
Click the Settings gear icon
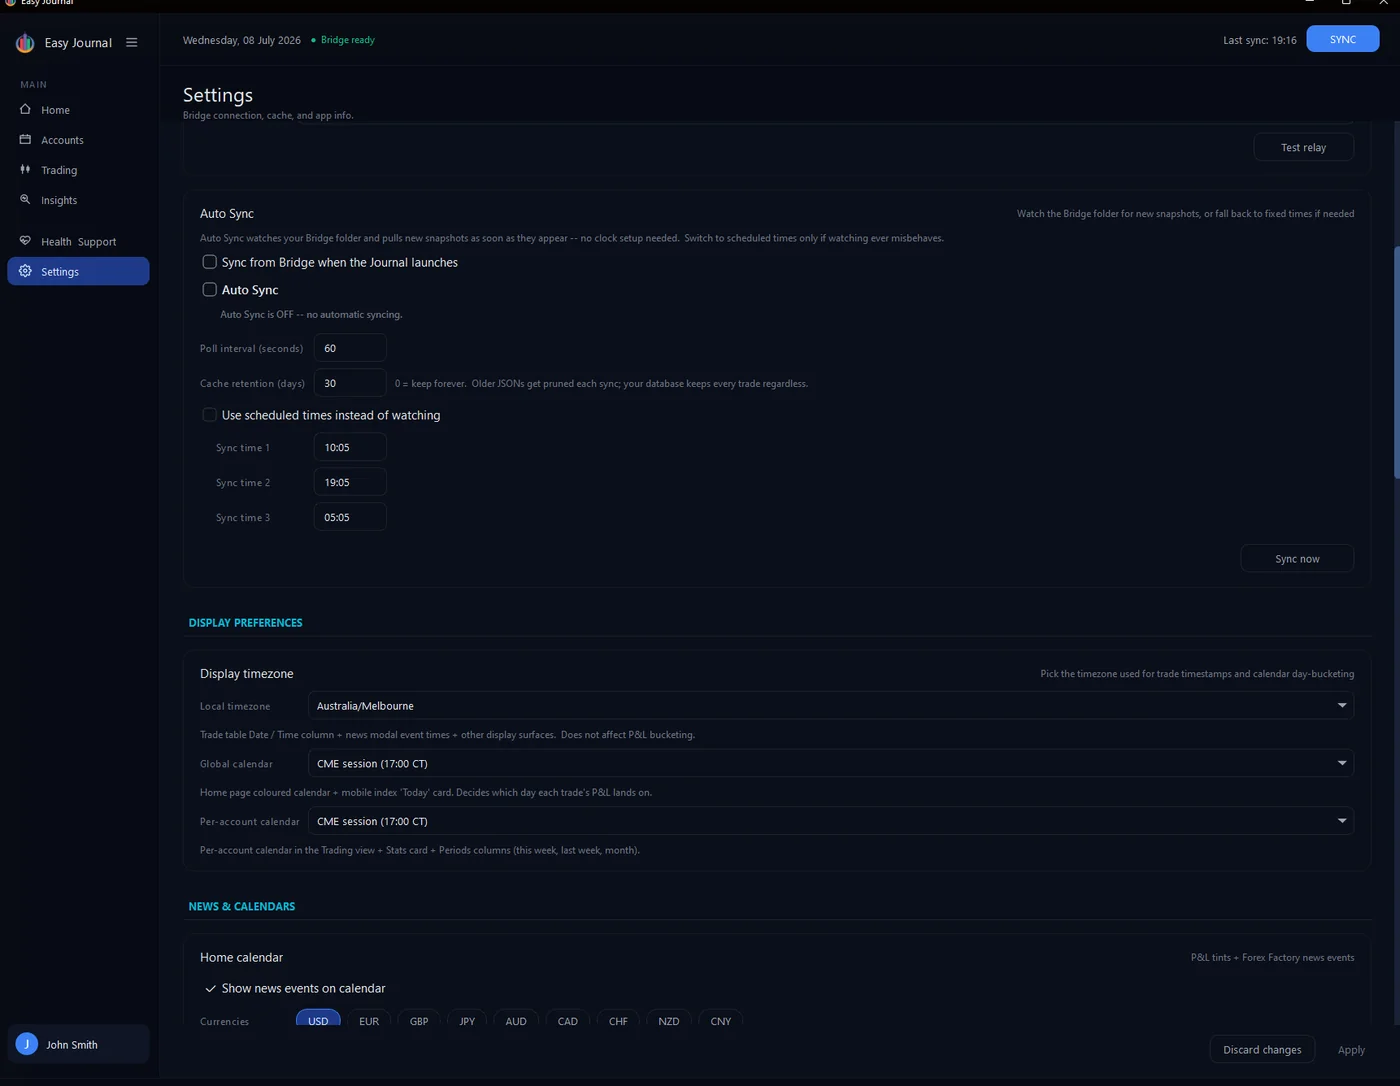pyautogui.click(x=25, y=271)
